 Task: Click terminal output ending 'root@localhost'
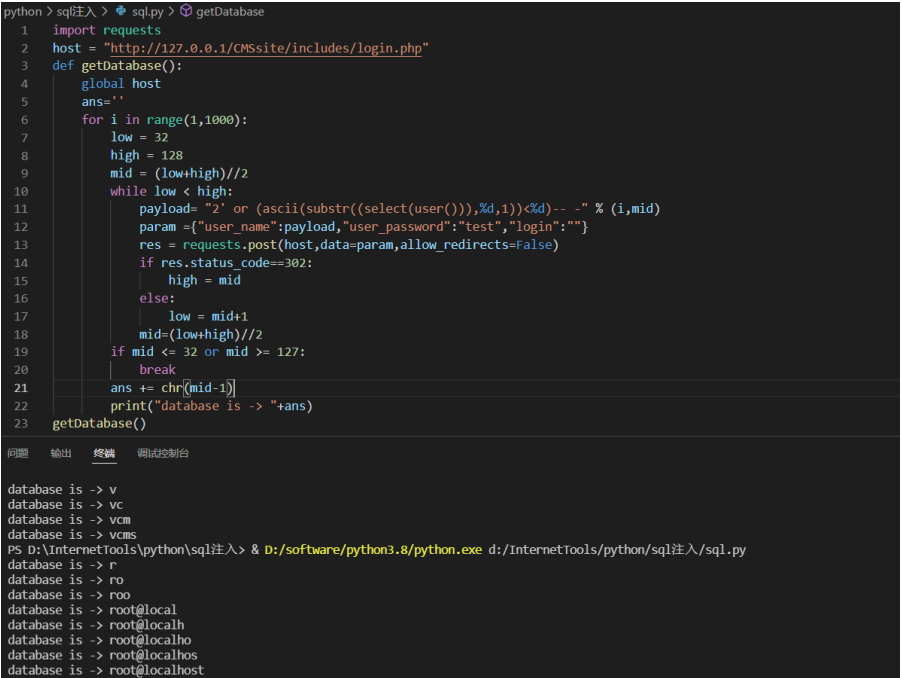[105, 670]
